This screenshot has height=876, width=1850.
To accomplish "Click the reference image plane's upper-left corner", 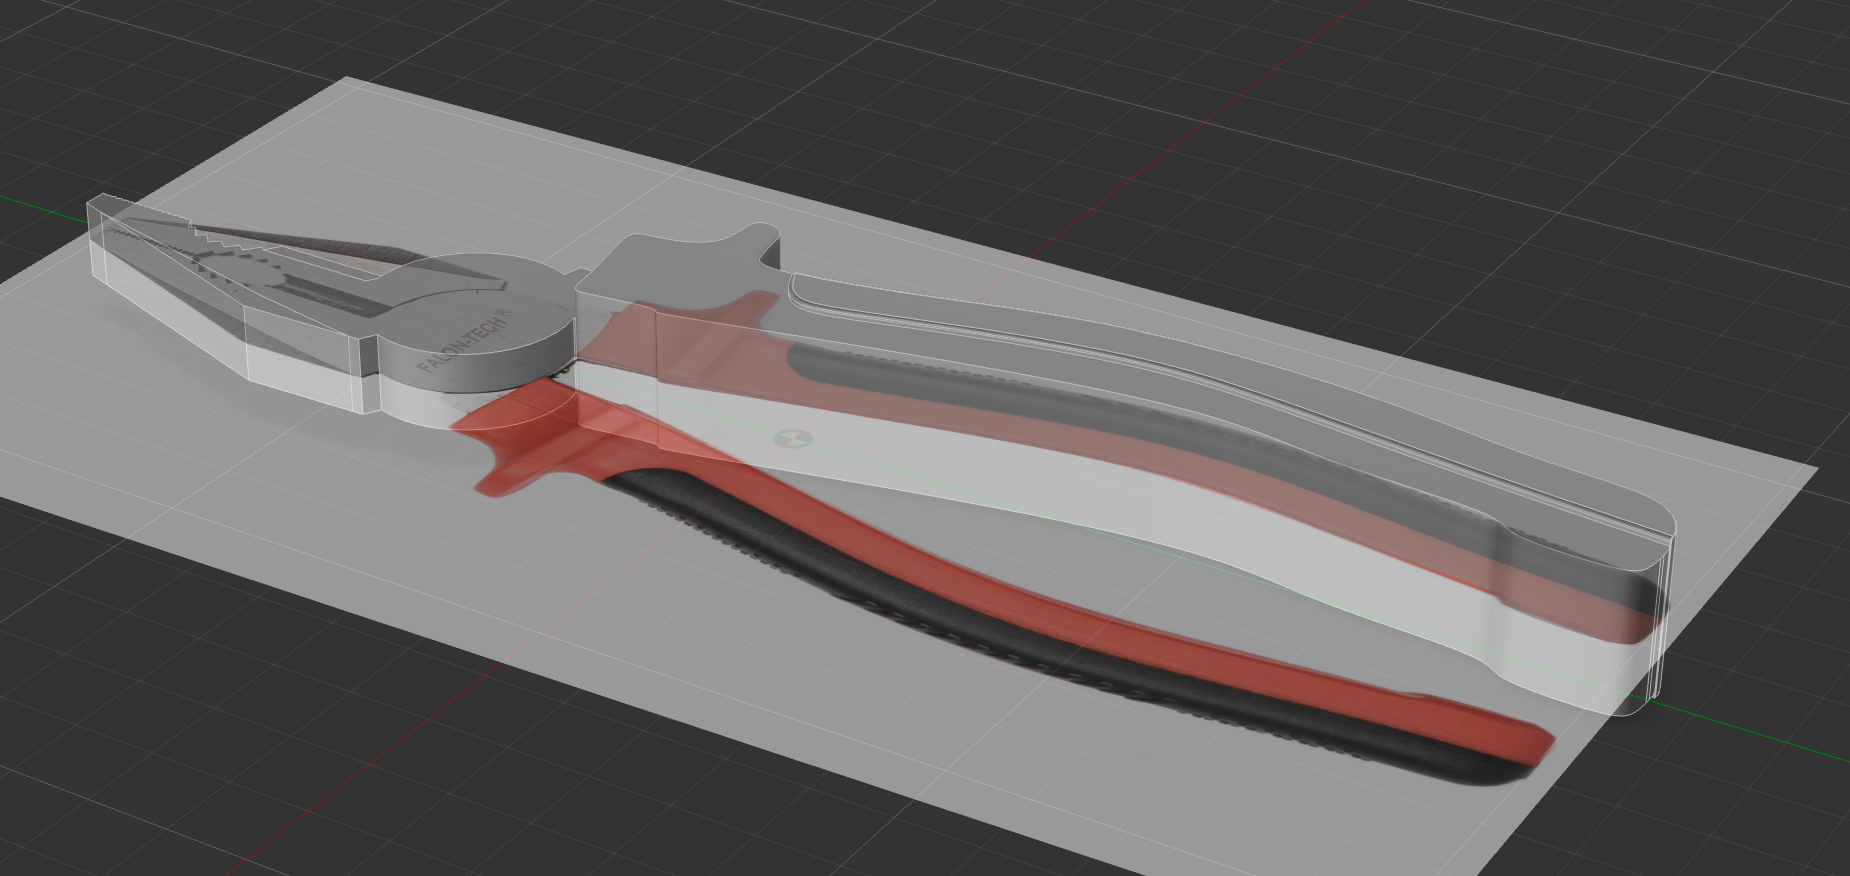I will [345, 80].
